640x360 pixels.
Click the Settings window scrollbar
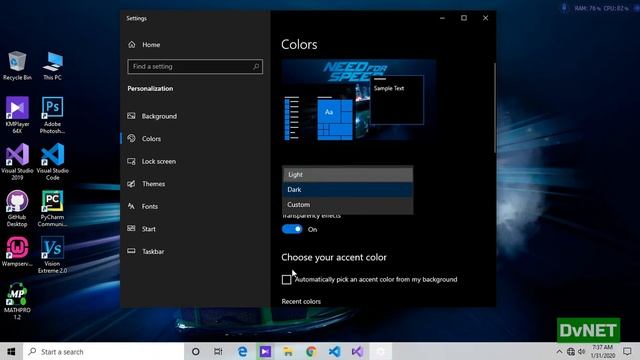pos(494,108)
